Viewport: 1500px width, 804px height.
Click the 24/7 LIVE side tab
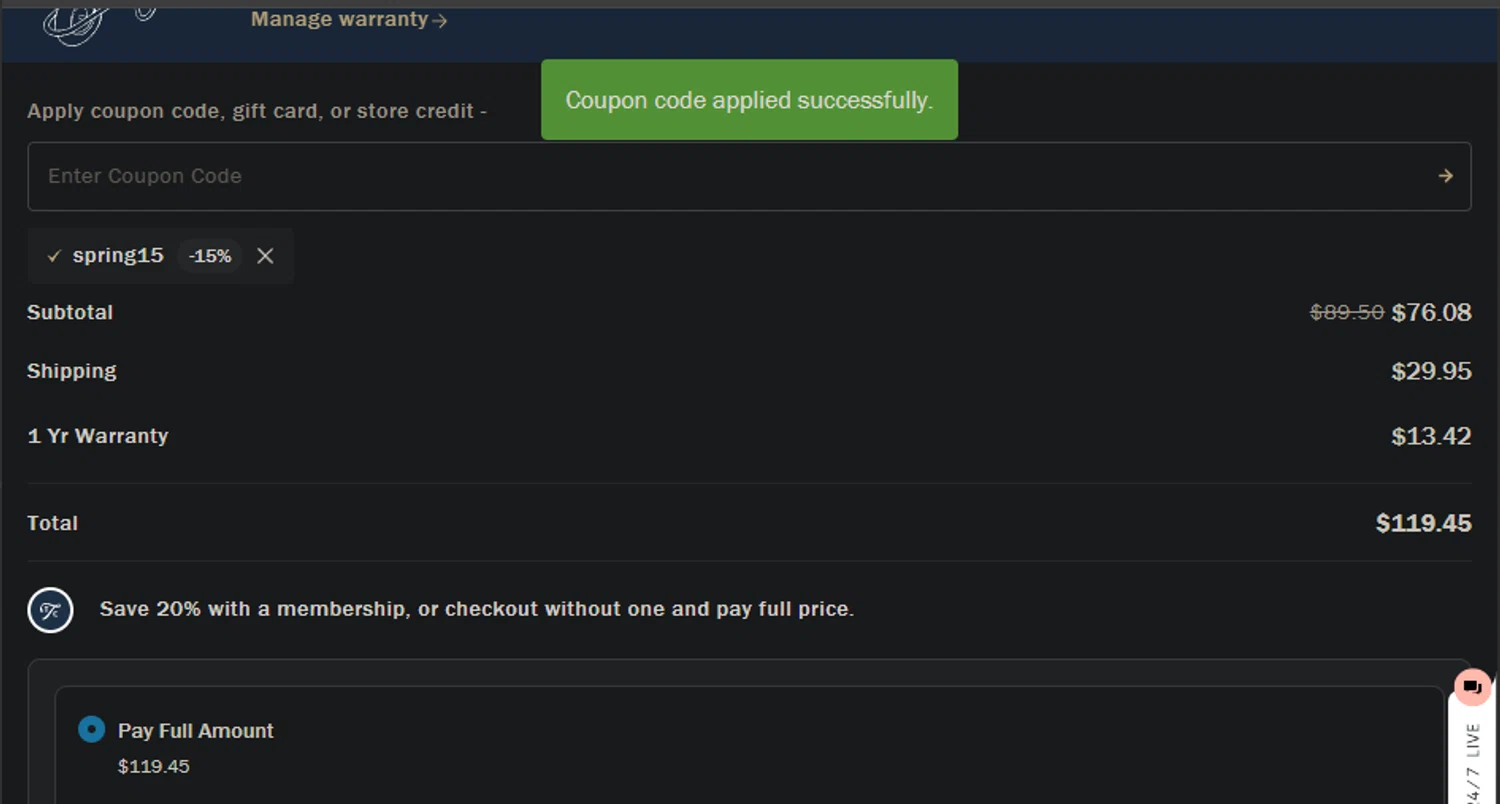pos(1473,762)
